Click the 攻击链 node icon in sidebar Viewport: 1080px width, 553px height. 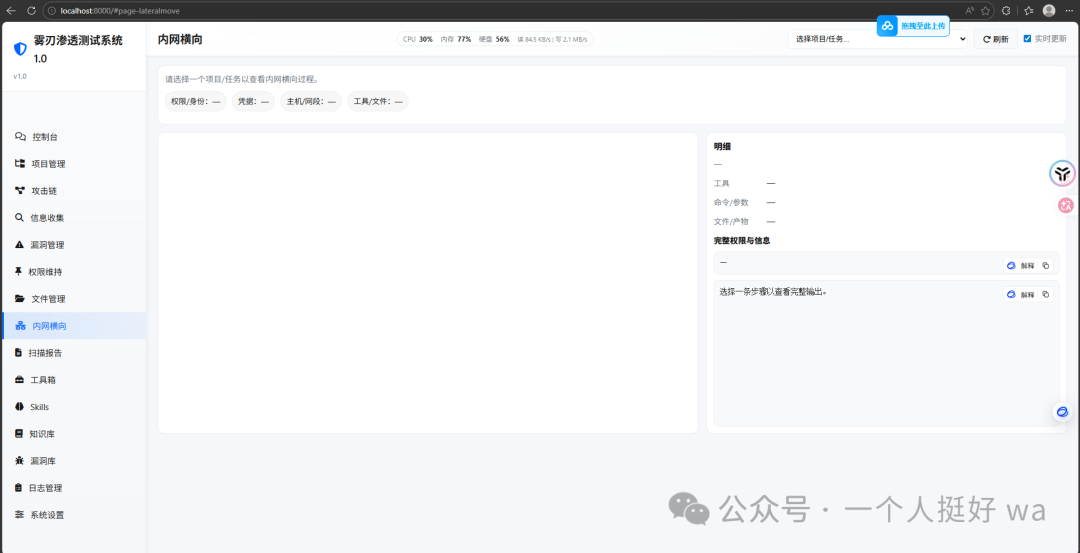pyautogui.click(x=20, y=191)
